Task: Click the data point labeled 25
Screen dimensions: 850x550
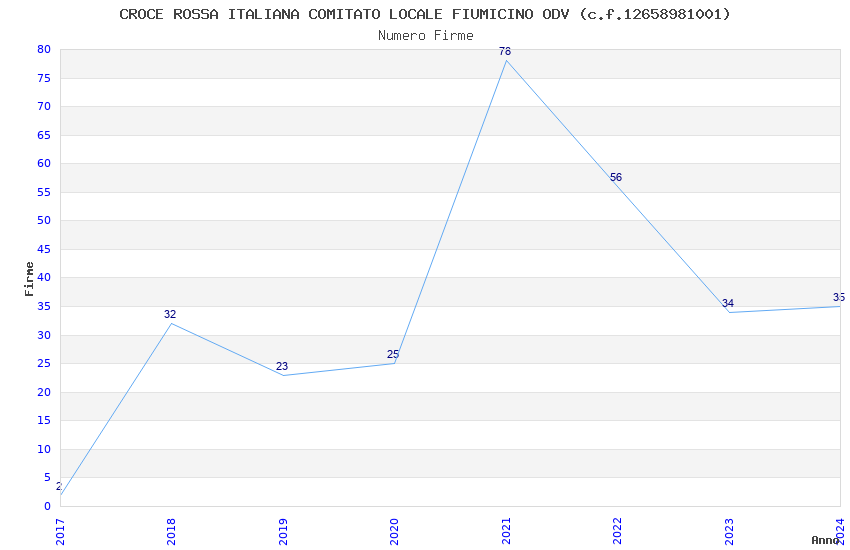Action: [x=393, y=354]
